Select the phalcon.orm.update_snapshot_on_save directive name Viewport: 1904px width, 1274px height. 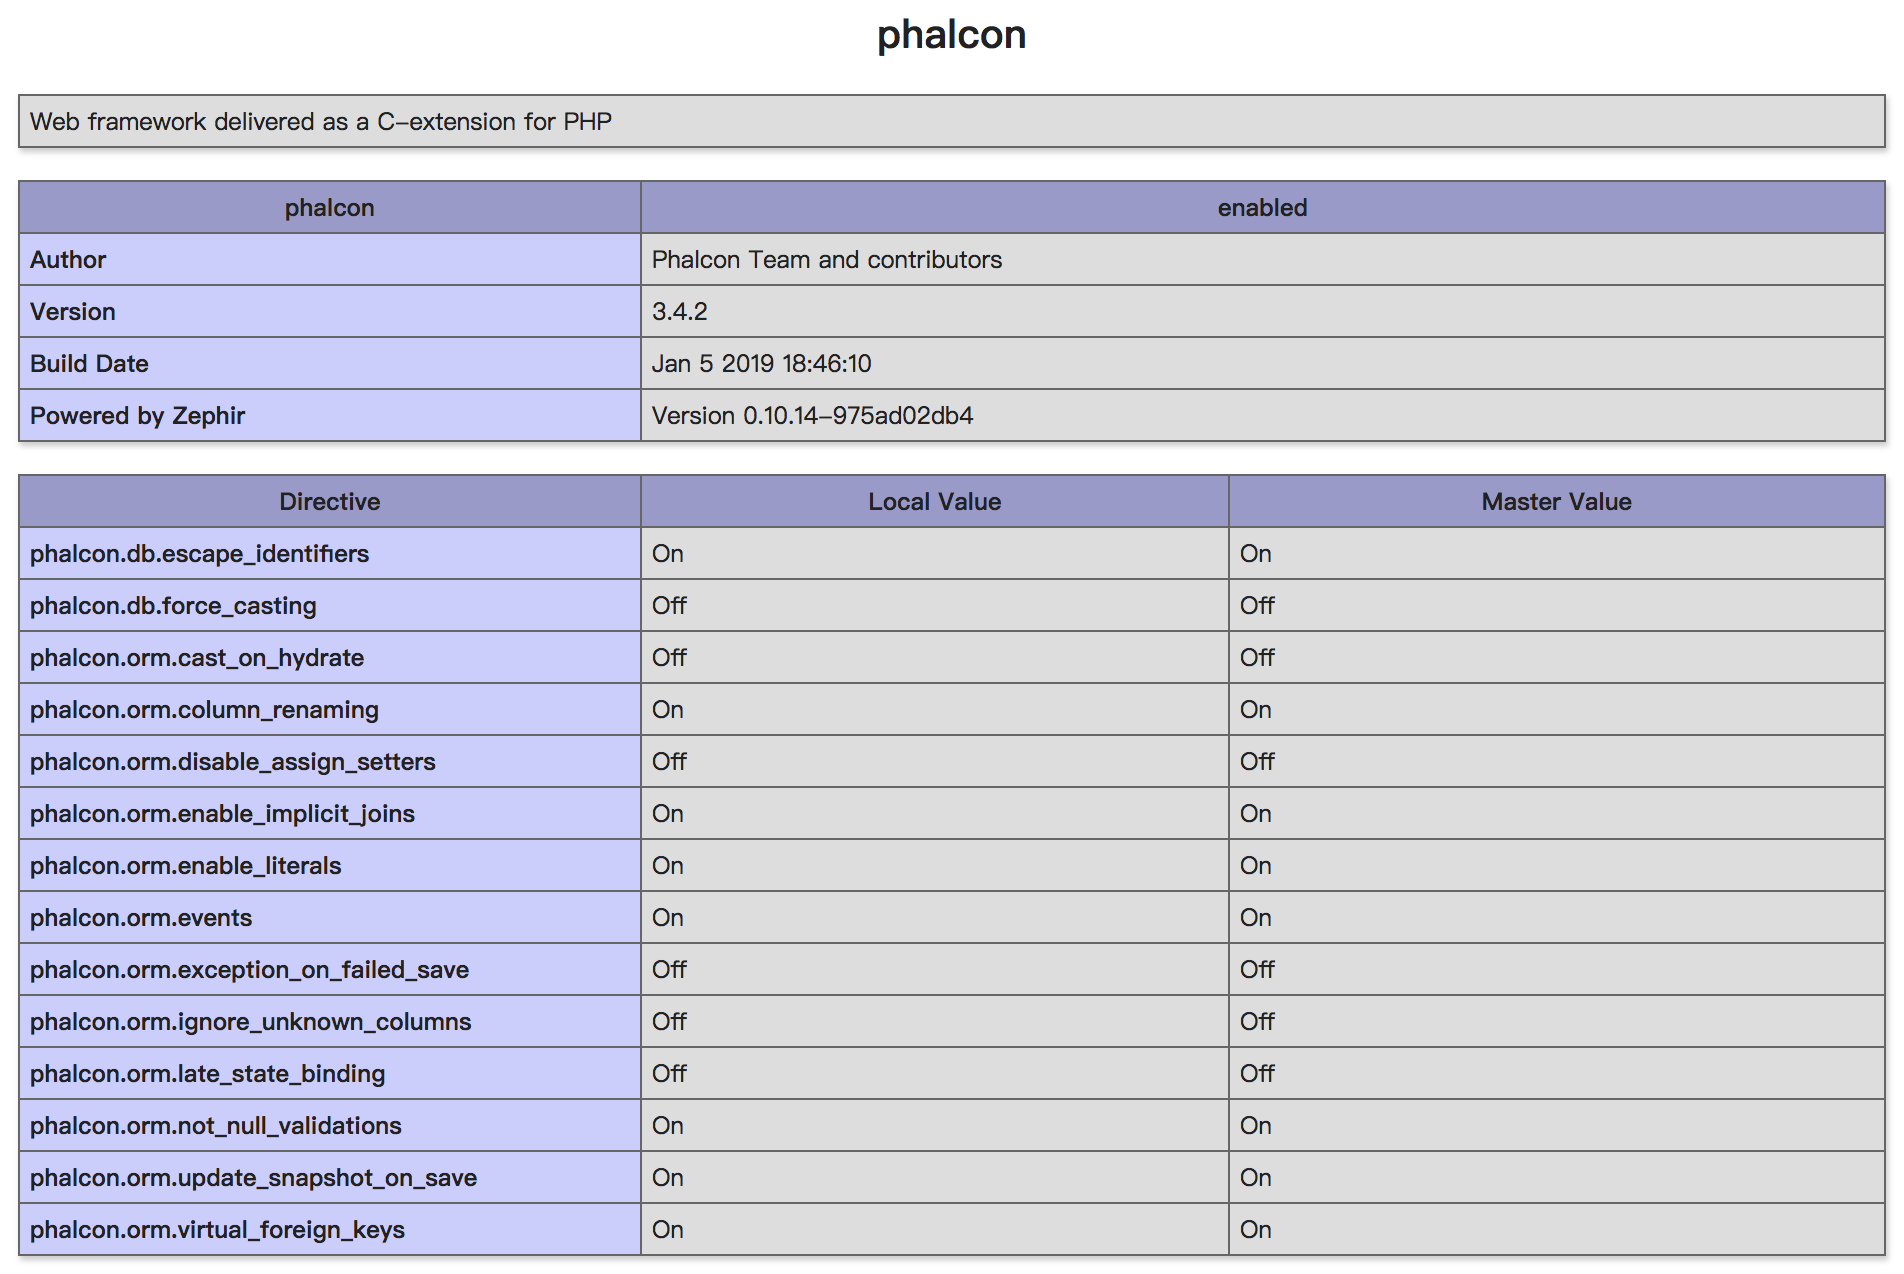[x=253, y=1178]
